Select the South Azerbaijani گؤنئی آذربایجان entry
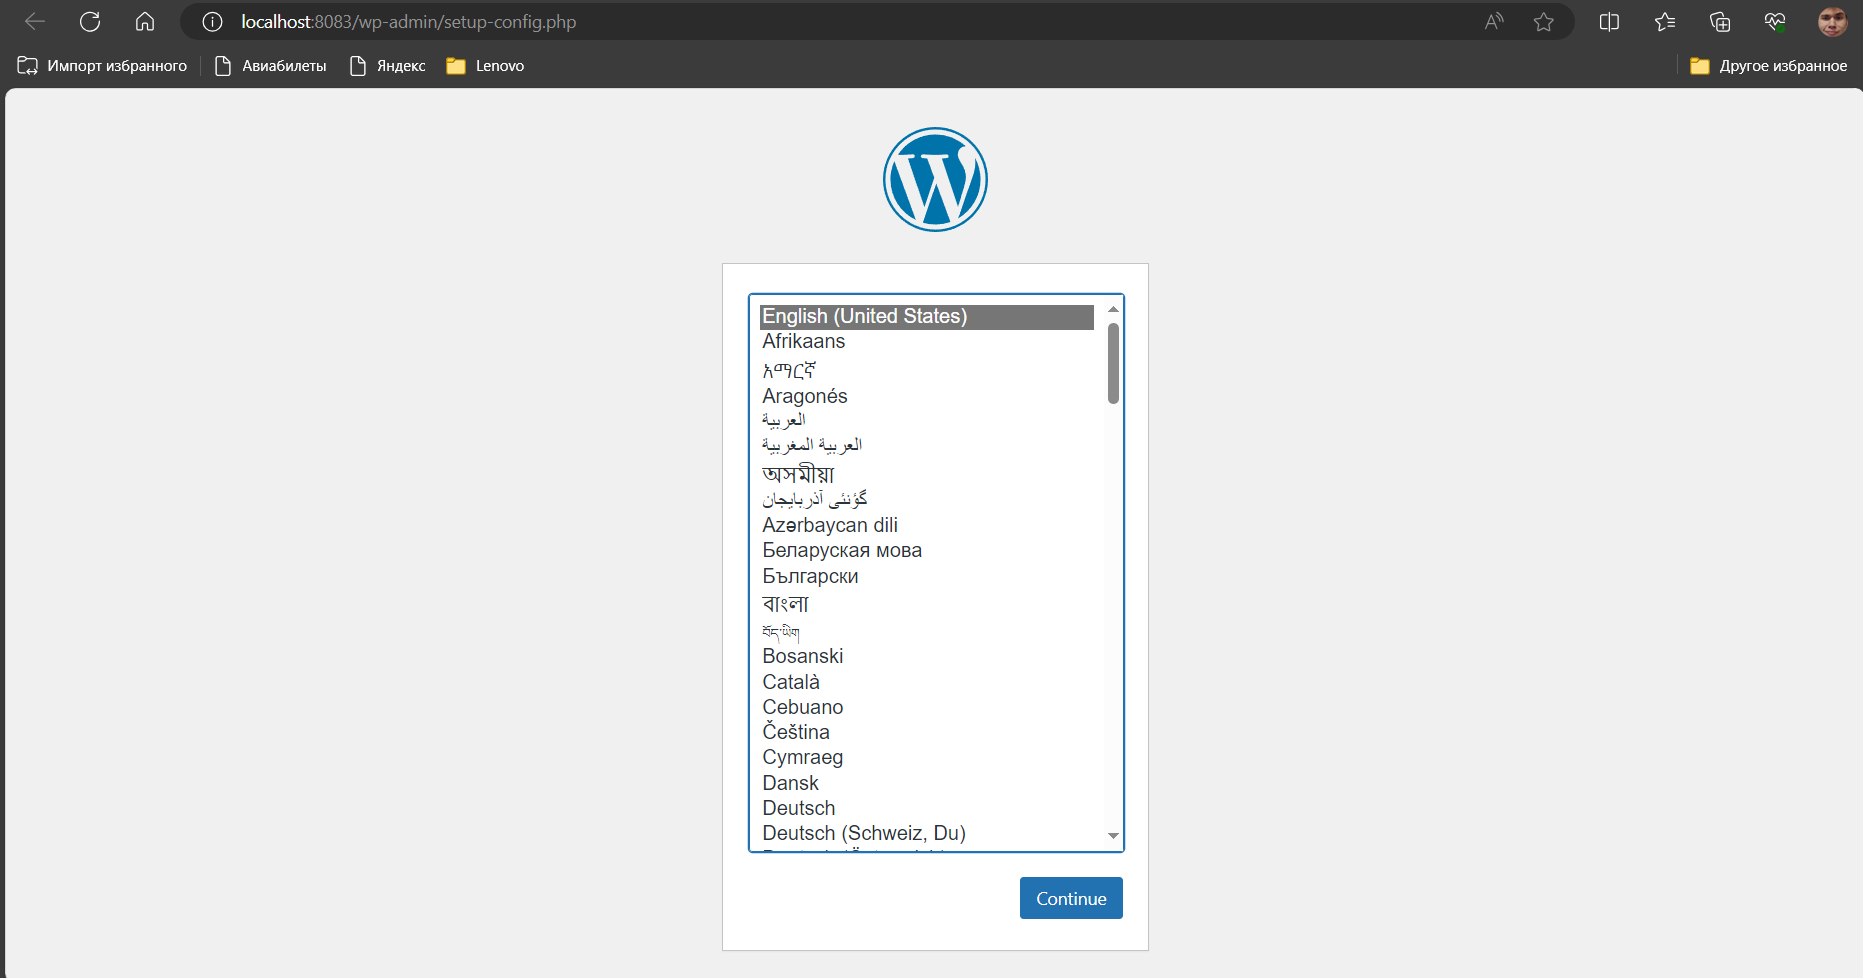1863x978 pixels. [926, 499]
